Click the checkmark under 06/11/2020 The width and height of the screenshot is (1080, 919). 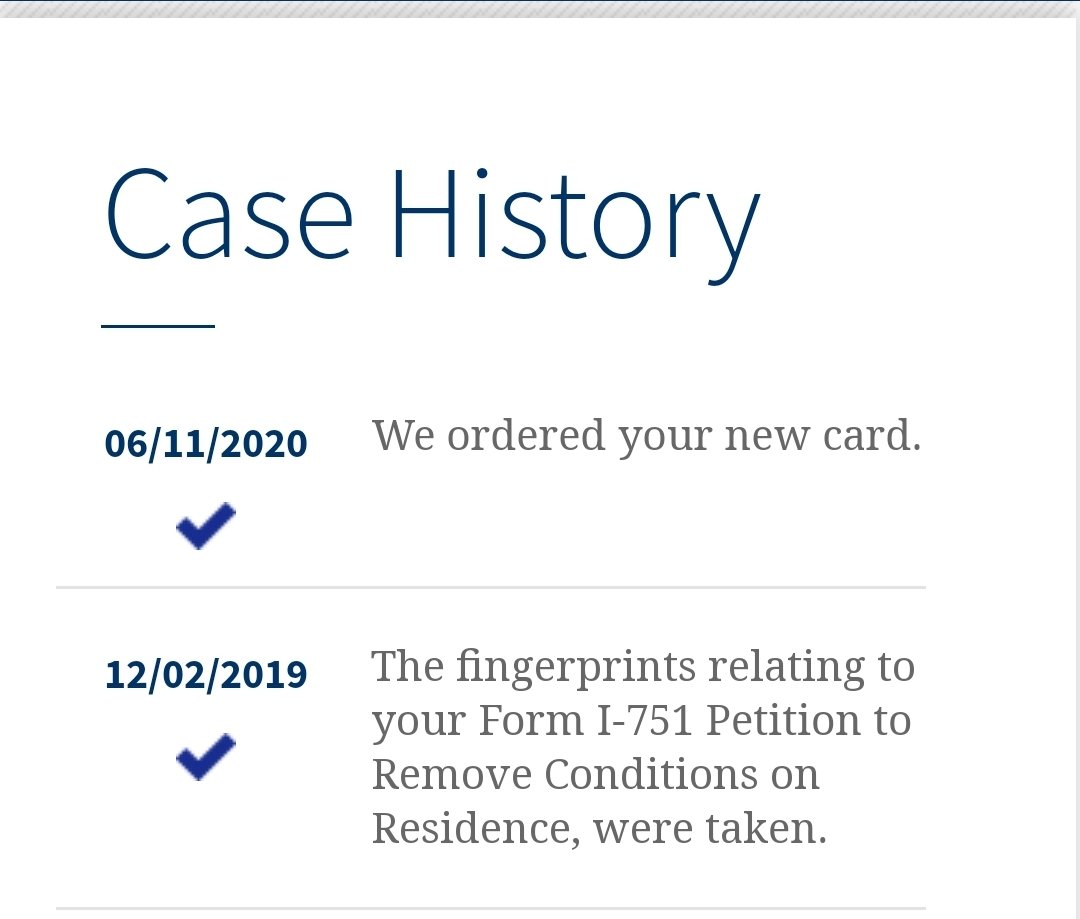(x=206, y=526)
